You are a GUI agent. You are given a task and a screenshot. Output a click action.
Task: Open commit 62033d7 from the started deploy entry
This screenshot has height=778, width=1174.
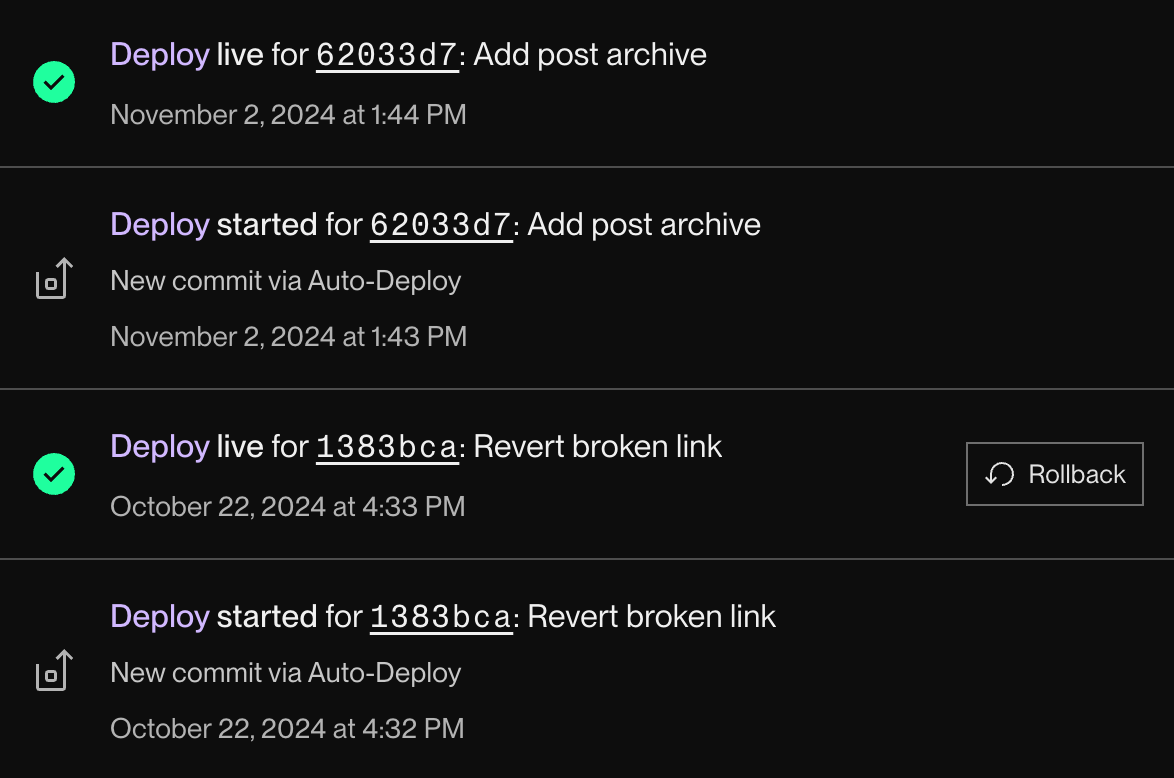click(440, 225)
